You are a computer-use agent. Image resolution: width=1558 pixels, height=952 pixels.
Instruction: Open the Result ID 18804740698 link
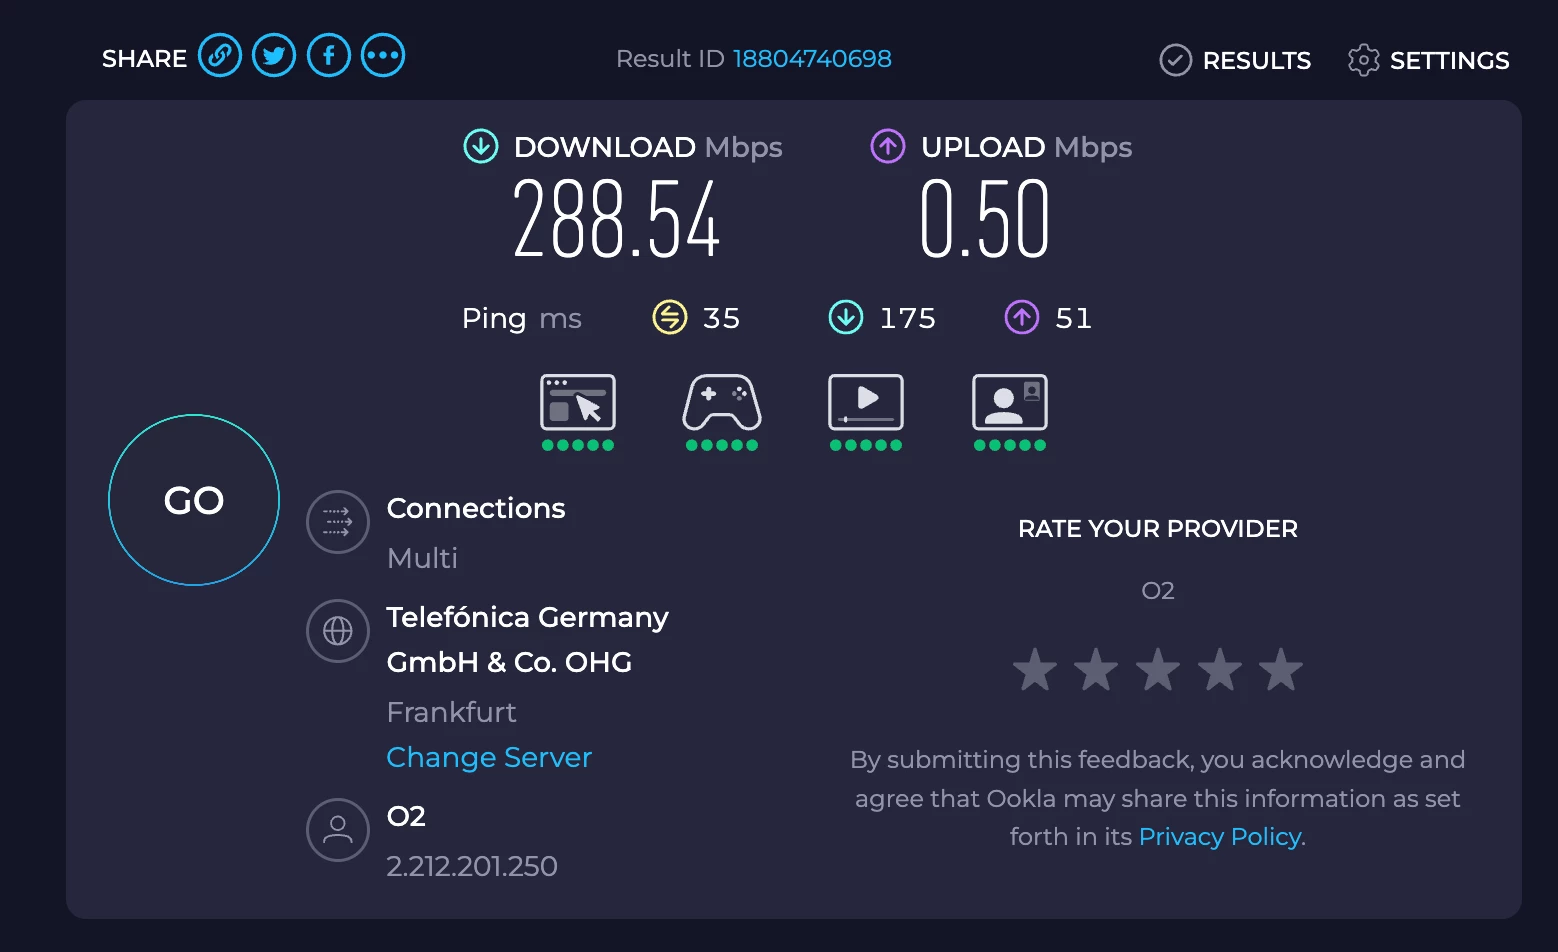[812, 59]
